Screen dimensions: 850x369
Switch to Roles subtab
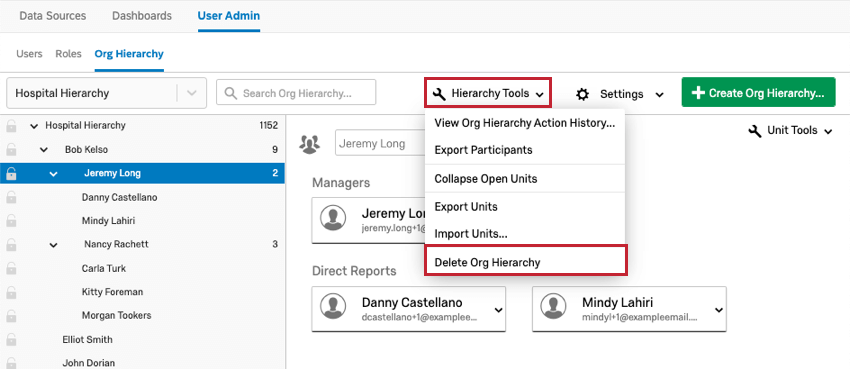68,54
